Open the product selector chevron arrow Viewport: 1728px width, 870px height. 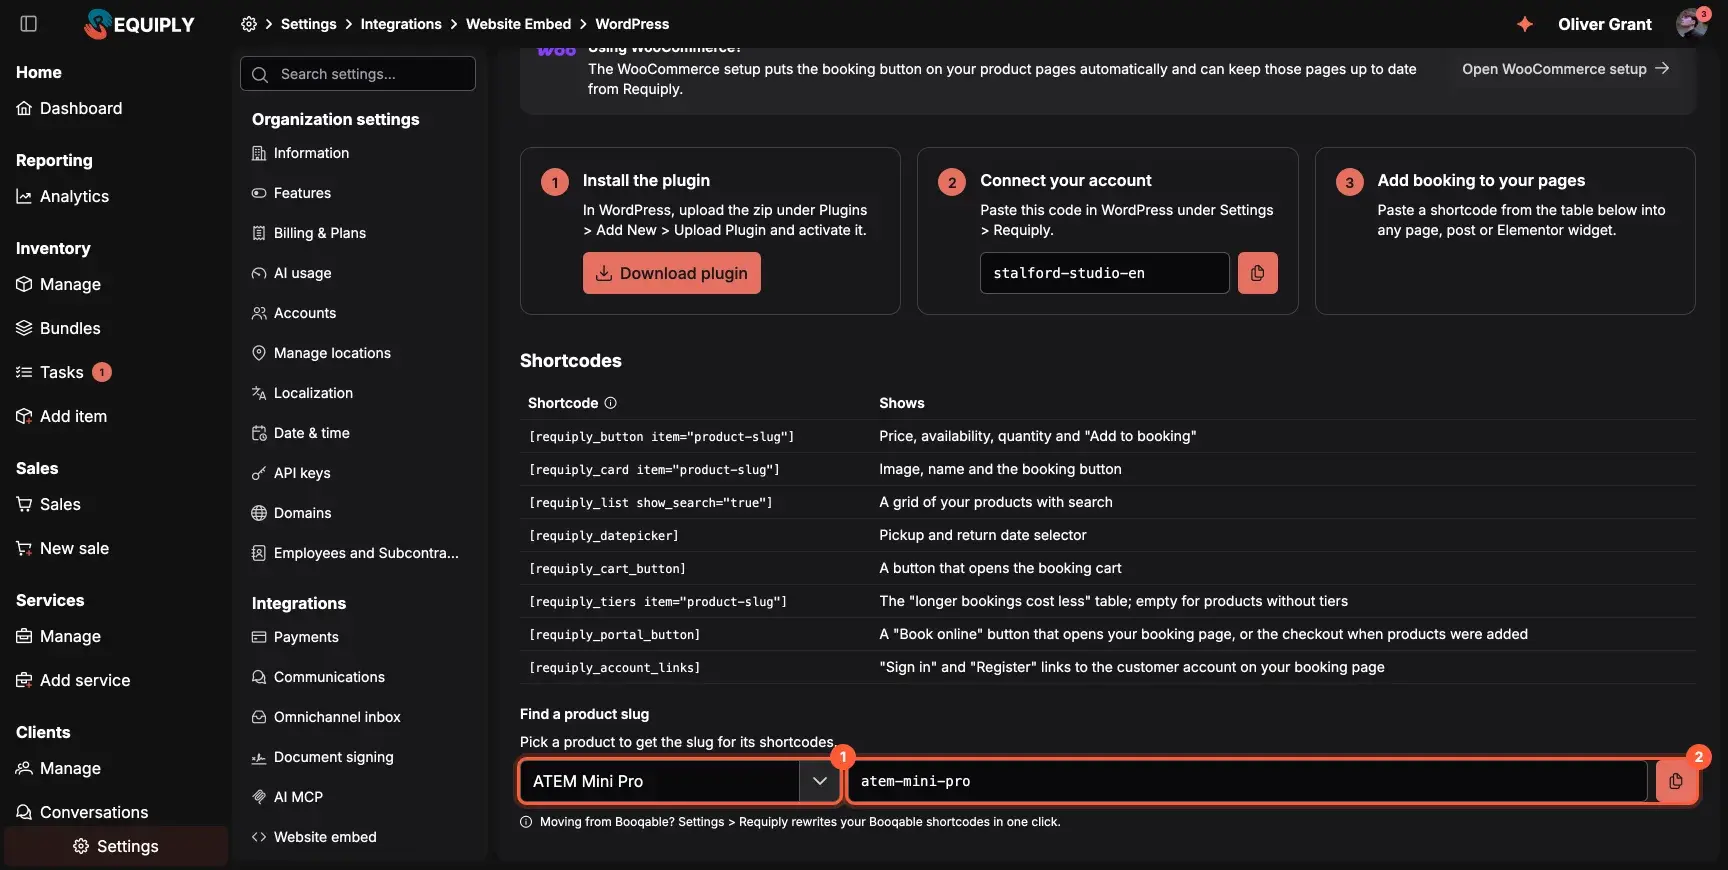(x=820, y=781)
